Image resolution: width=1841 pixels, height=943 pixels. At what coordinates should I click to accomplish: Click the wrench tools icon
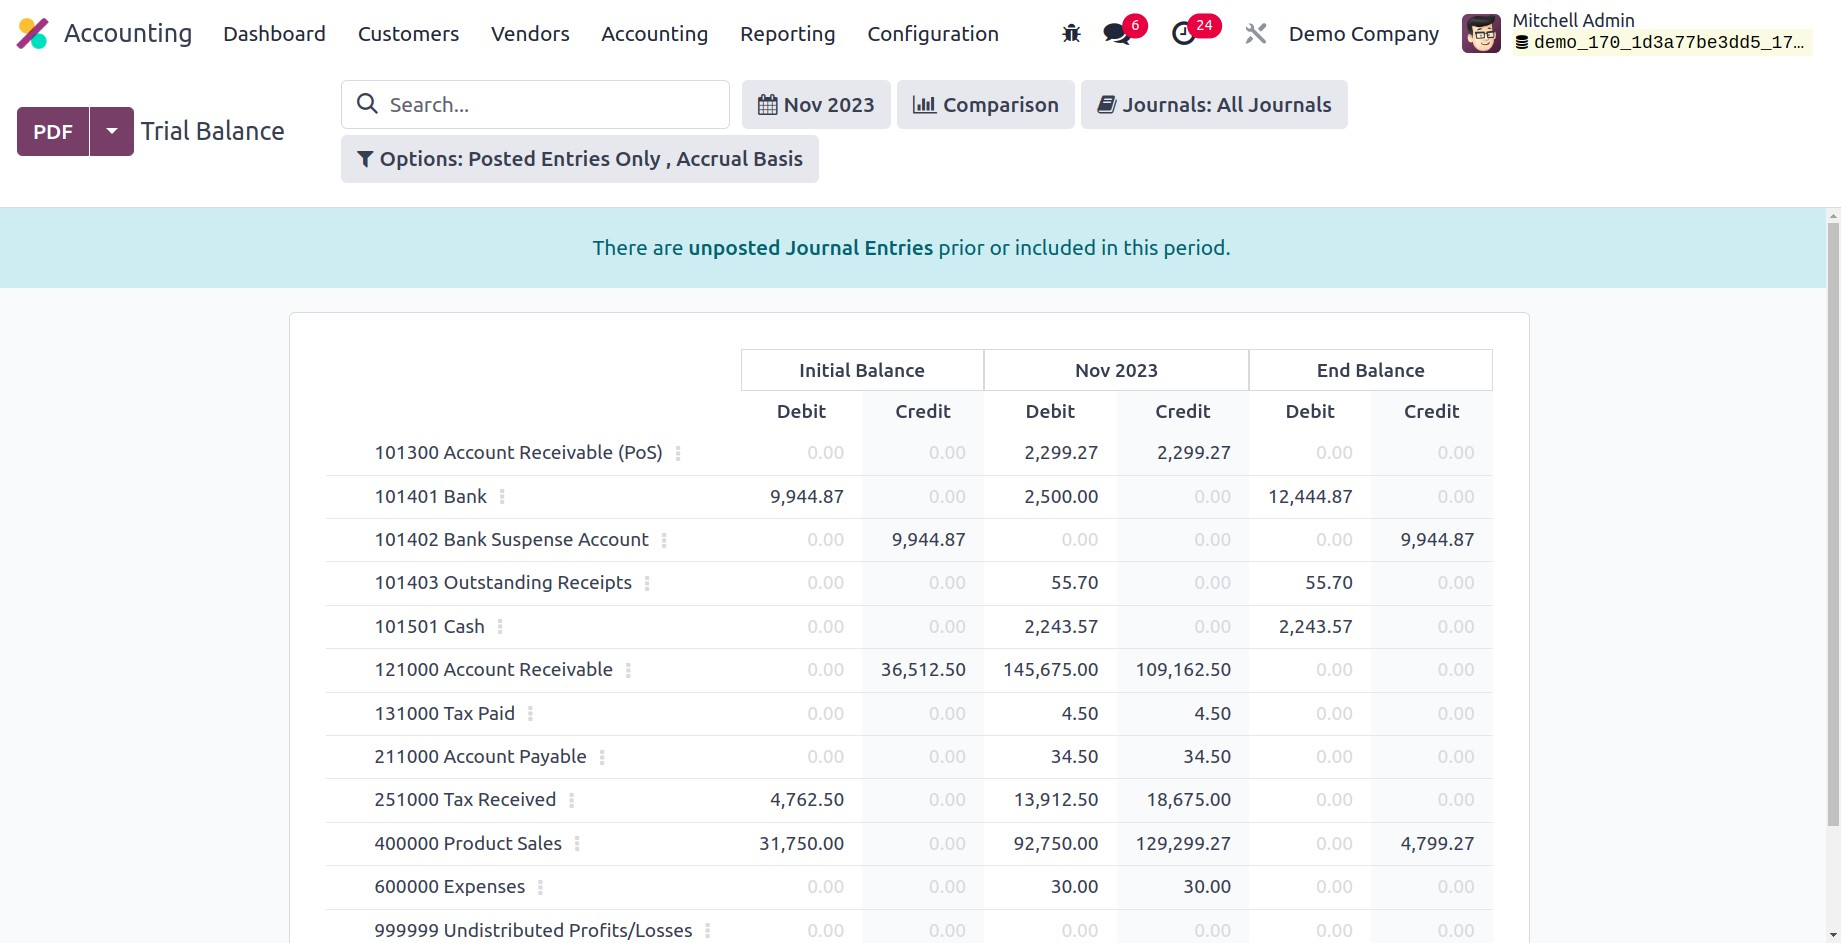[x=1255, y=34]
